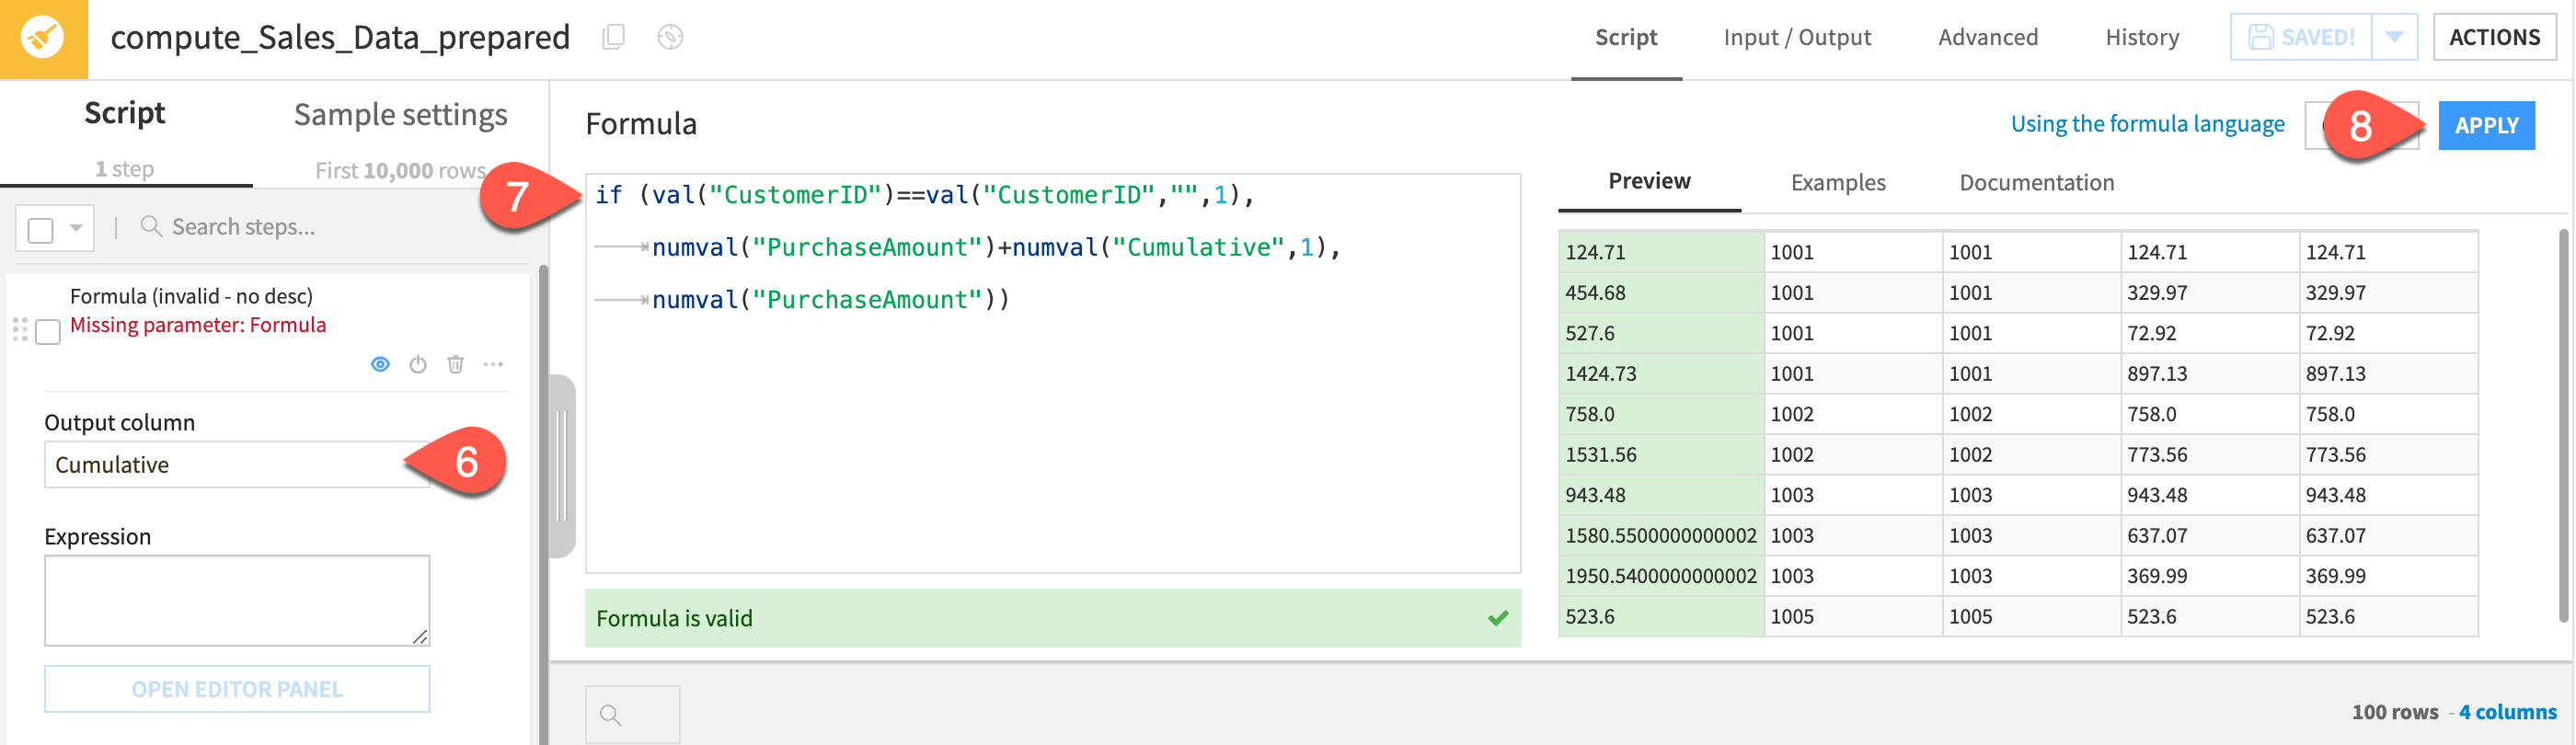Expand the dropdown arrow beside the select-all checkbox

76,228
